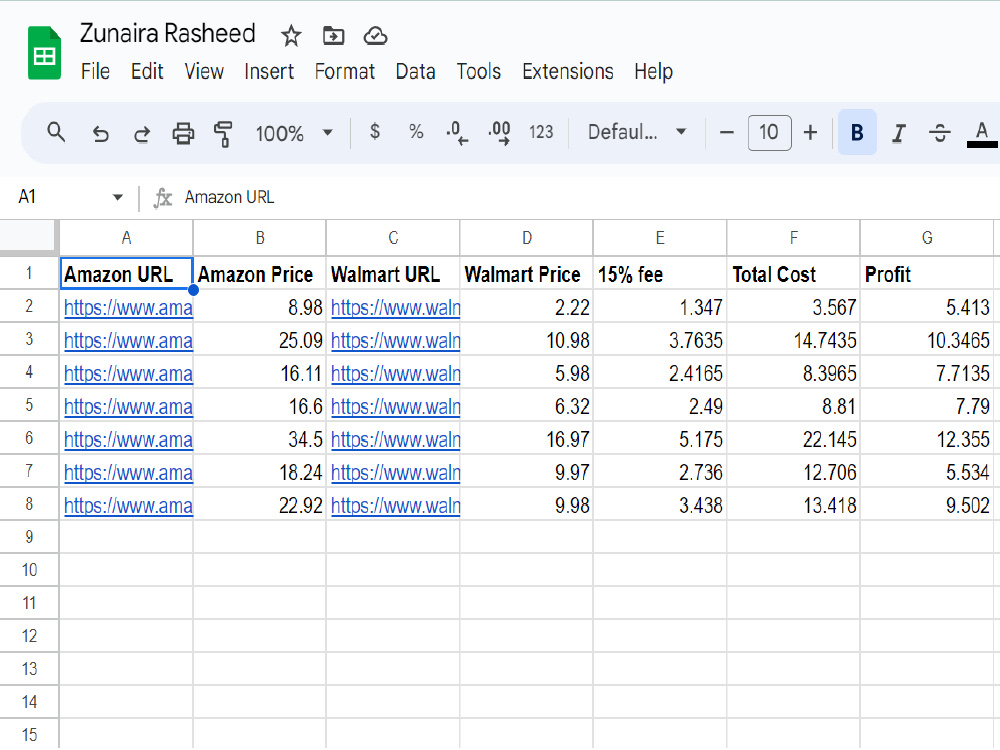Open the Data menu
The width and height of the screenshot is (1000, 750).
click(415, 71)
